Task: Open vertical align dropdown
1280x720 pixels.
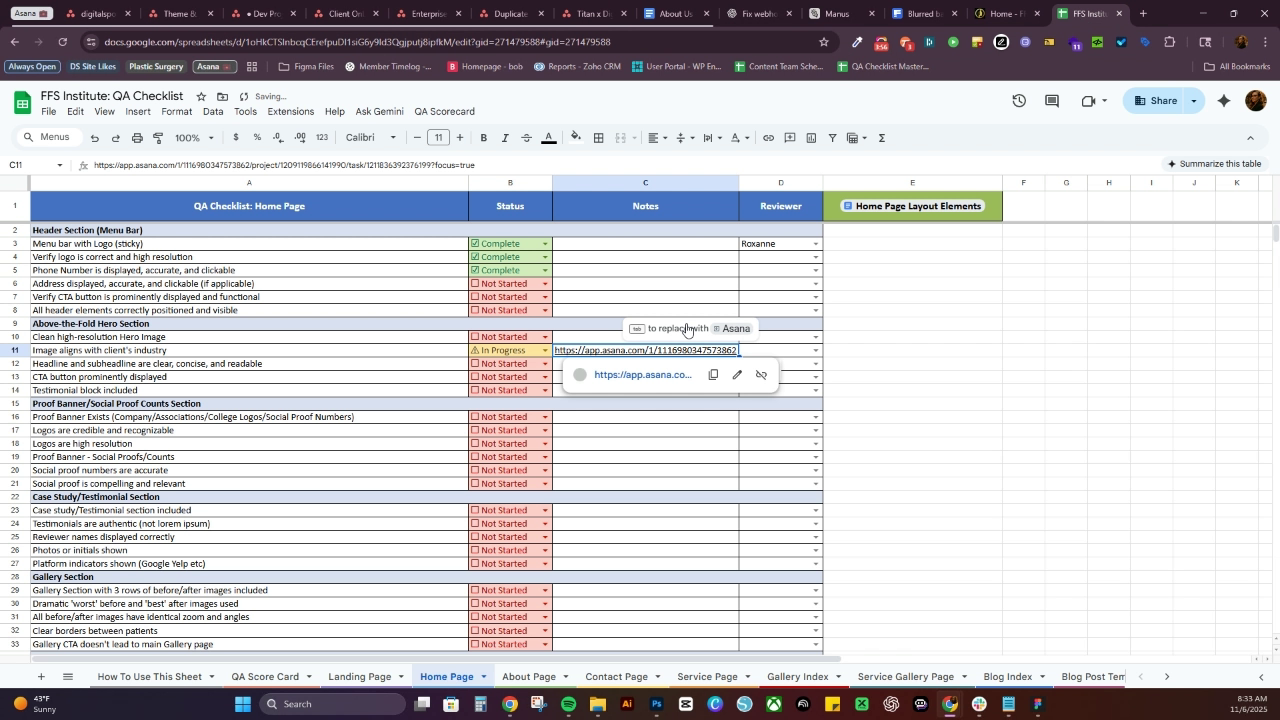Action: point(684,138)
